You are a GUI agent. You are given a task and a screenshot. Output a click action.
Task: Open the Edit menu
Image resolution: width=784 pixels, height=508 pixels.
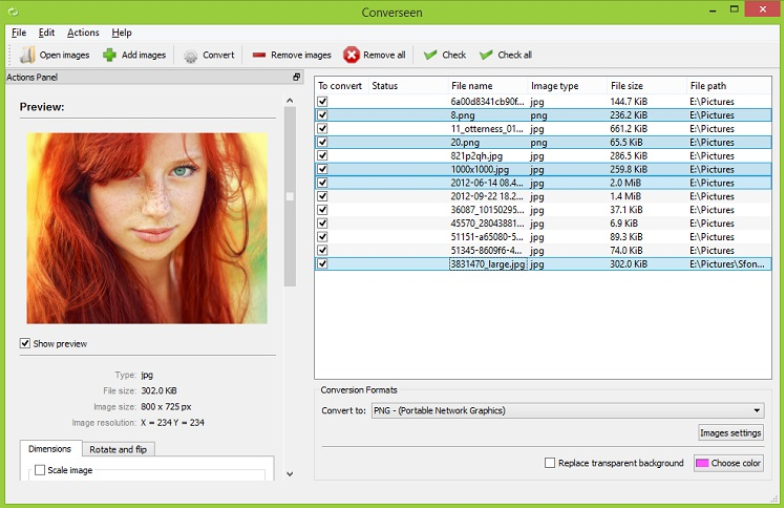tap(47, 33)
